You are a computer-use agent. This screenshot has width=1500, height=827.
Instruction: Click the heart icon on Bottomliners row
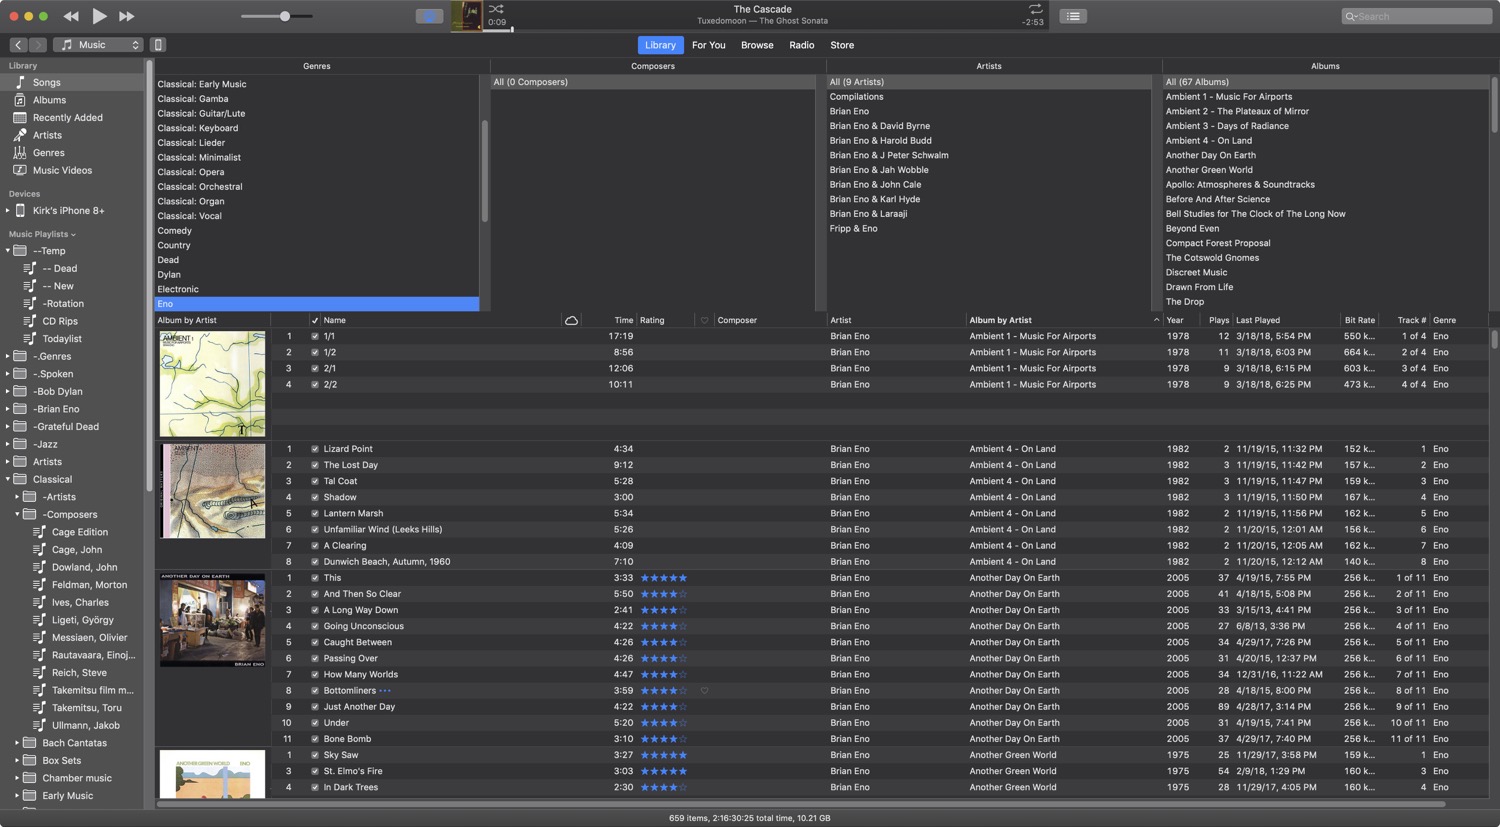tap(704, 691)
